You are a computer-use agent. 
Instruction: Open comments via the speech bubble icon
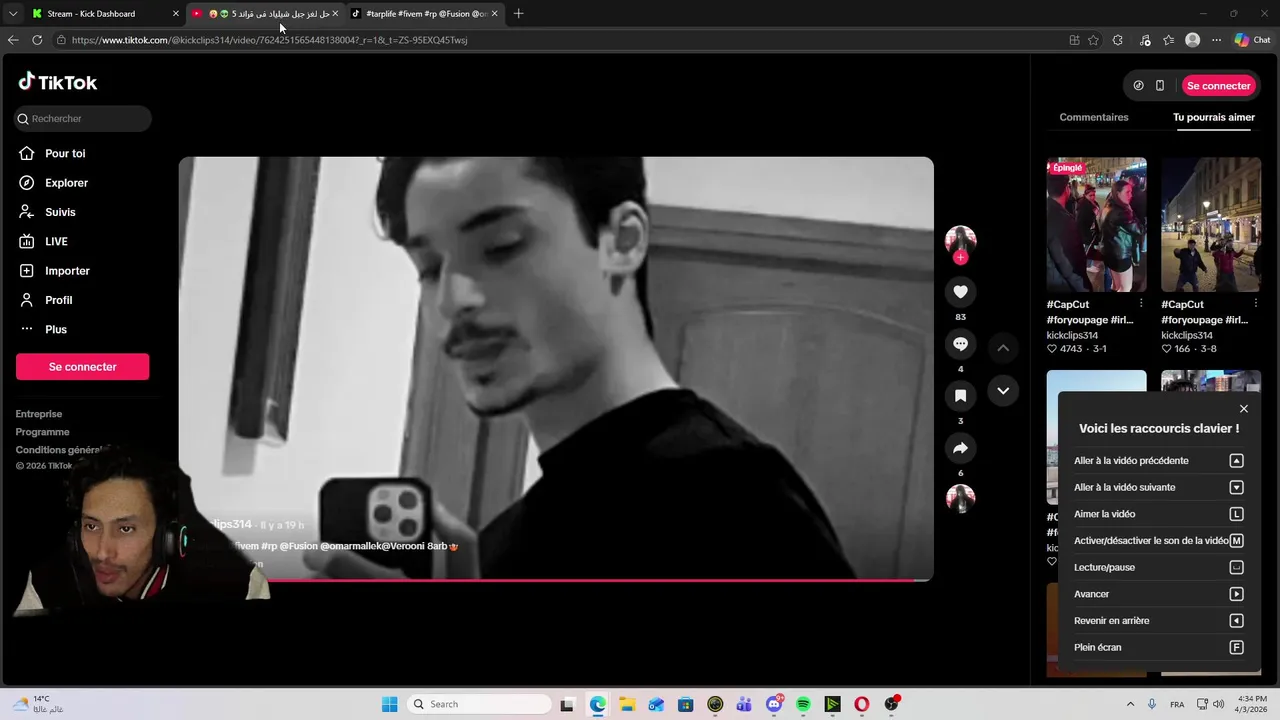960,344
